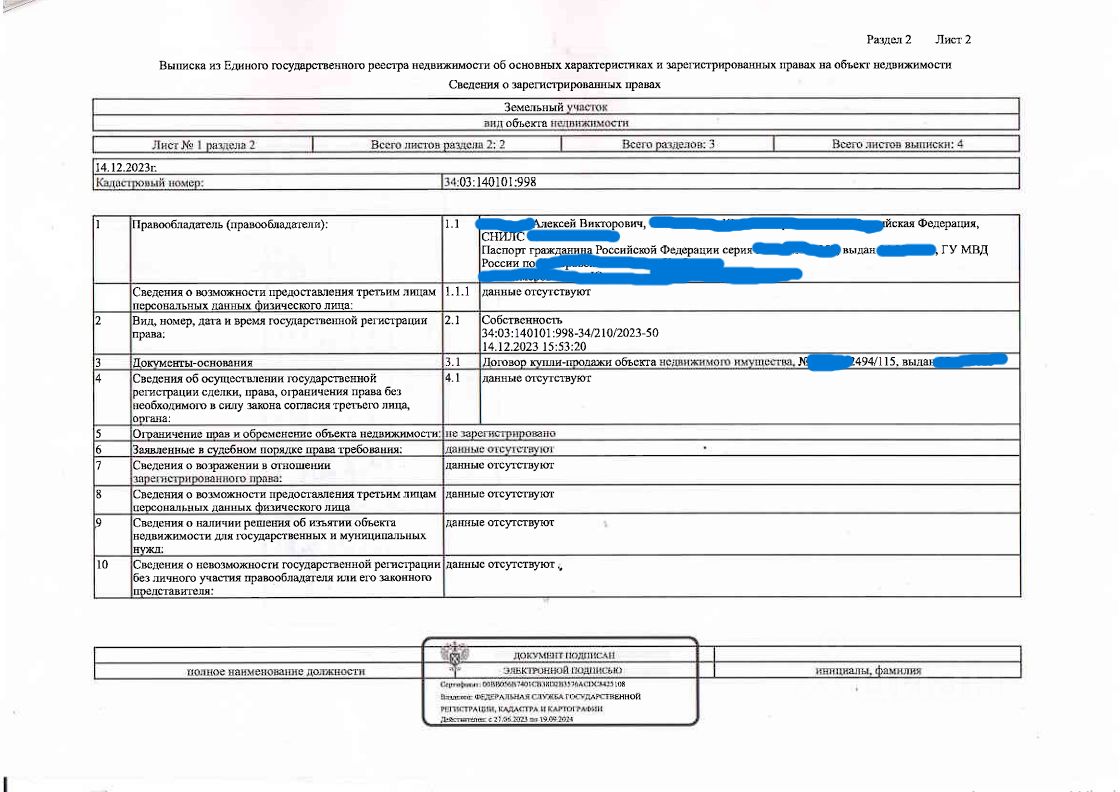Select "данные отсутствуют" in row 4.1

536,379
